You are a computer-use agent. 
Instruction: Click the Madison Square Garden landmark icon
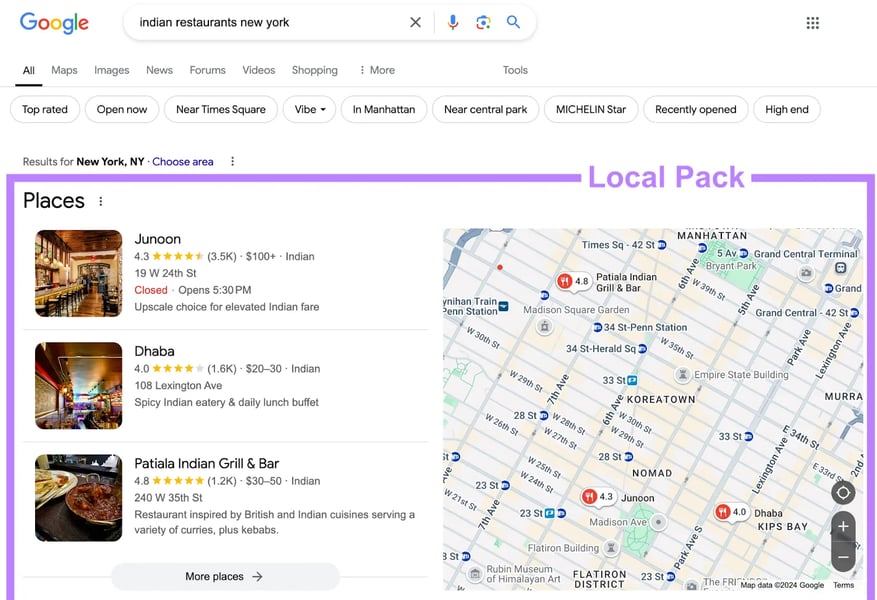coord(545,326)
